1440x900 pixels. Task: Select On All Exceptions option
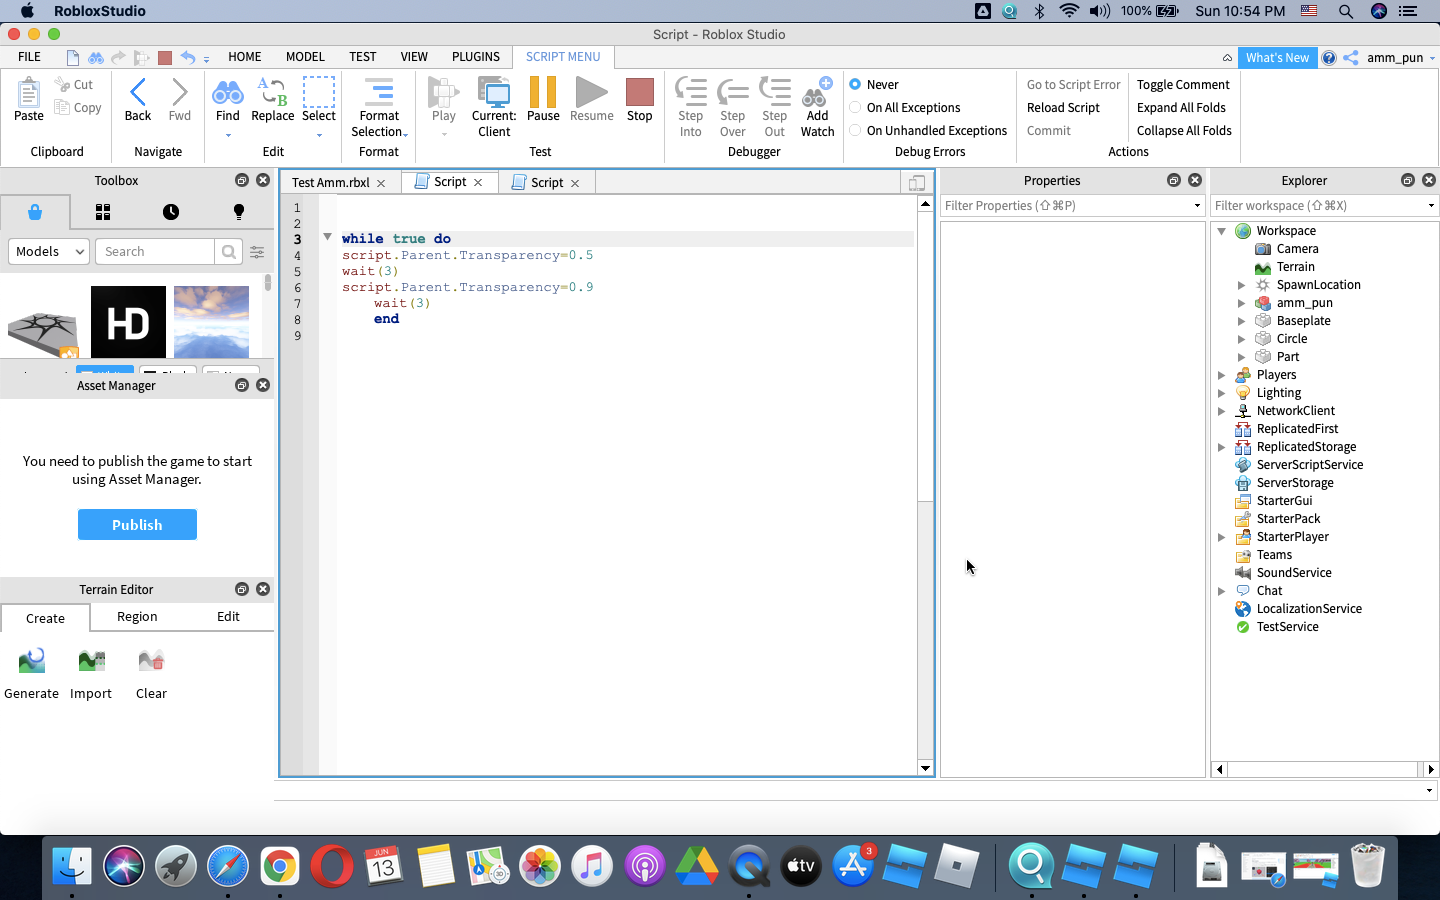(855, 107)
